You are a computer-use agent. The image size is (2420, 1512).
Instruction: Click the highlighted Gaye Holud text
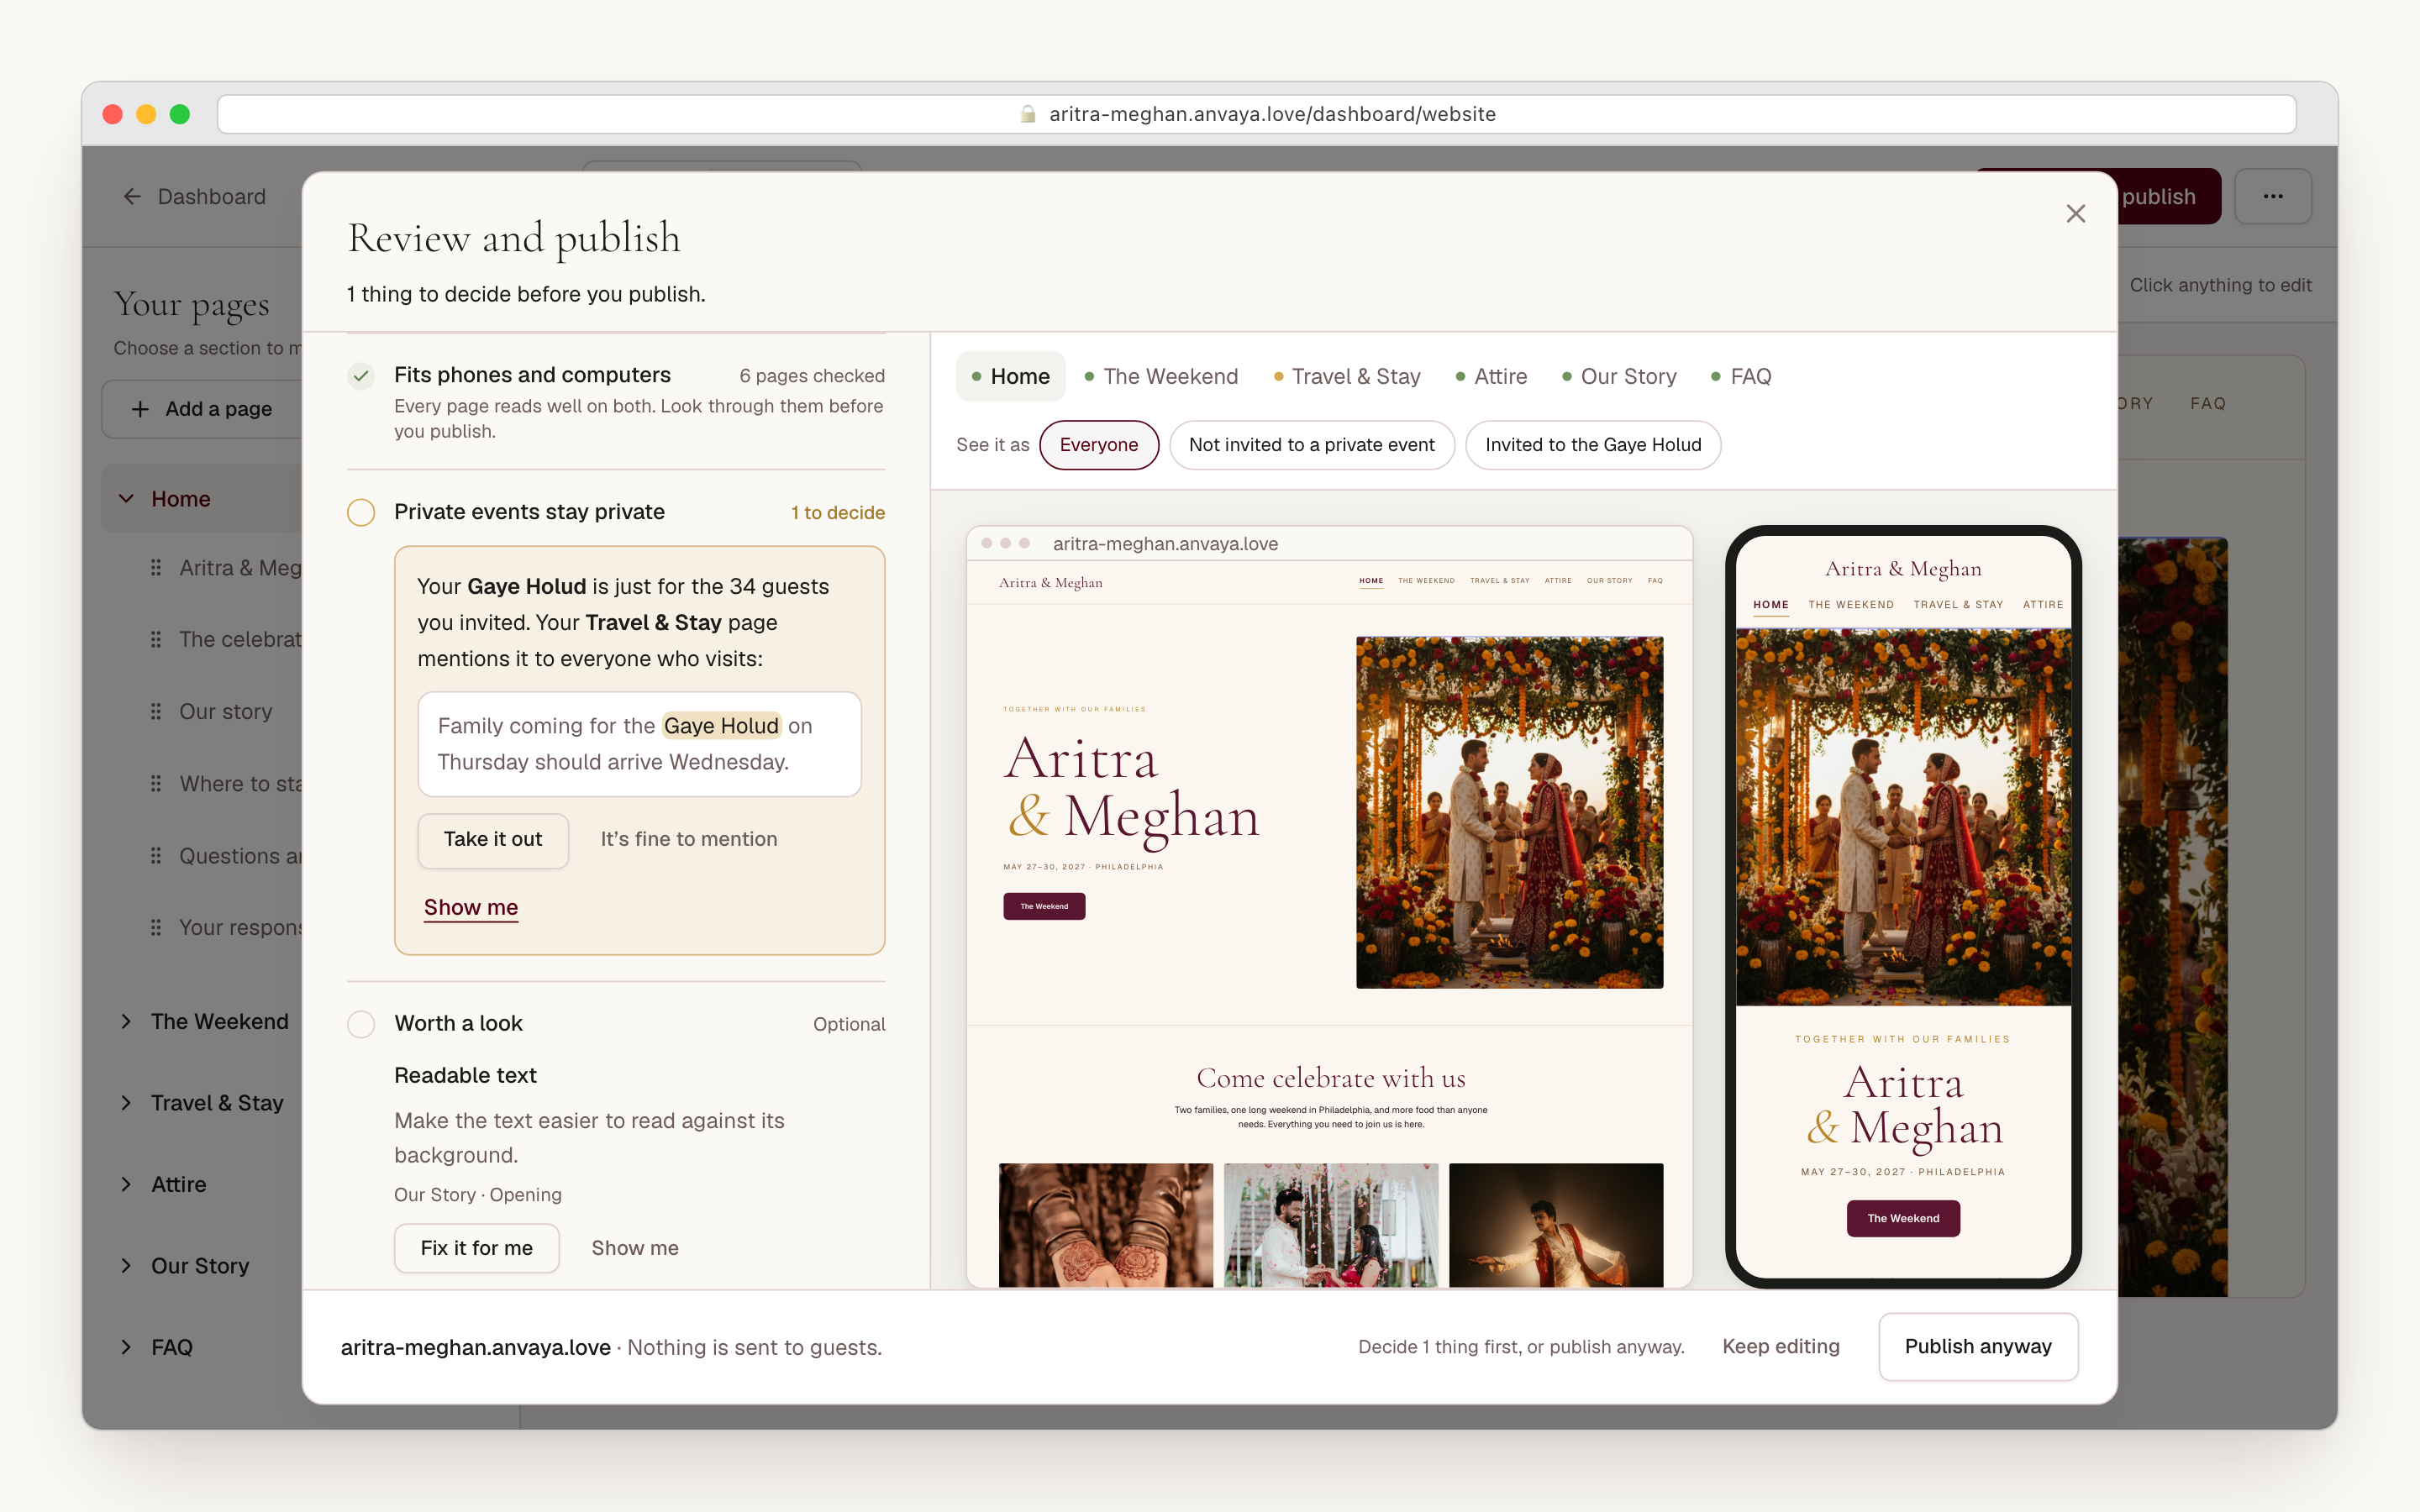[x=721, y=726]
